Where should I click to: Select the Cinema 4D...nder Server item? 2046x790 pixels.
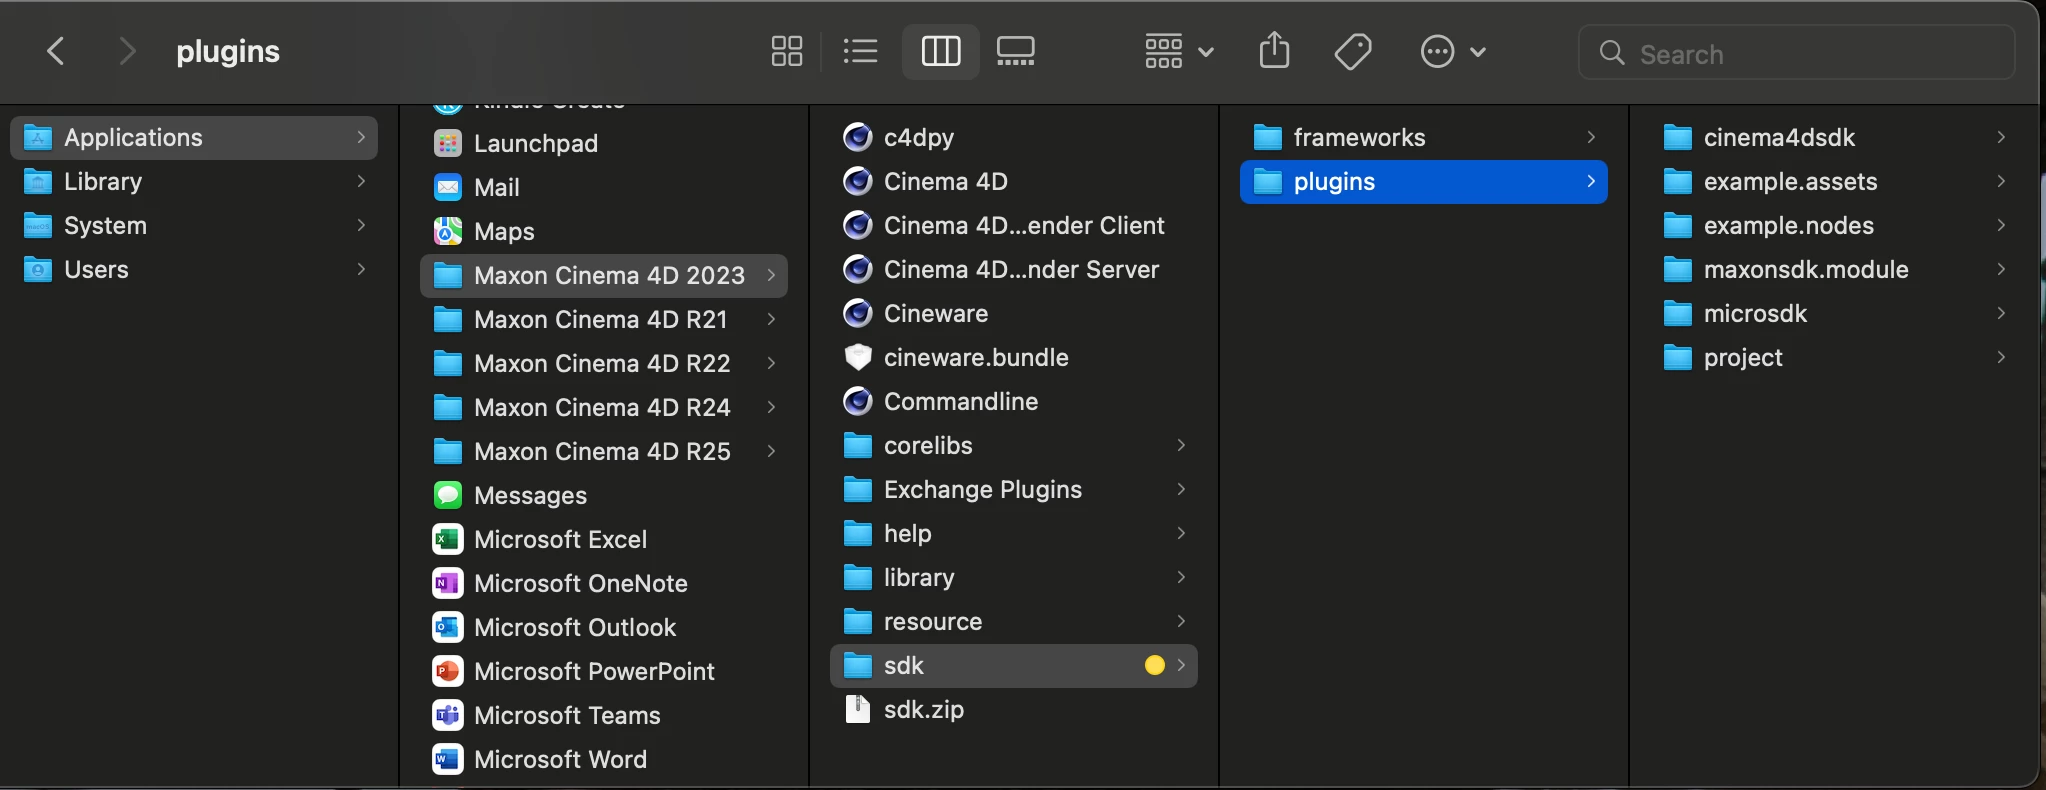(x=1014, y=269)
